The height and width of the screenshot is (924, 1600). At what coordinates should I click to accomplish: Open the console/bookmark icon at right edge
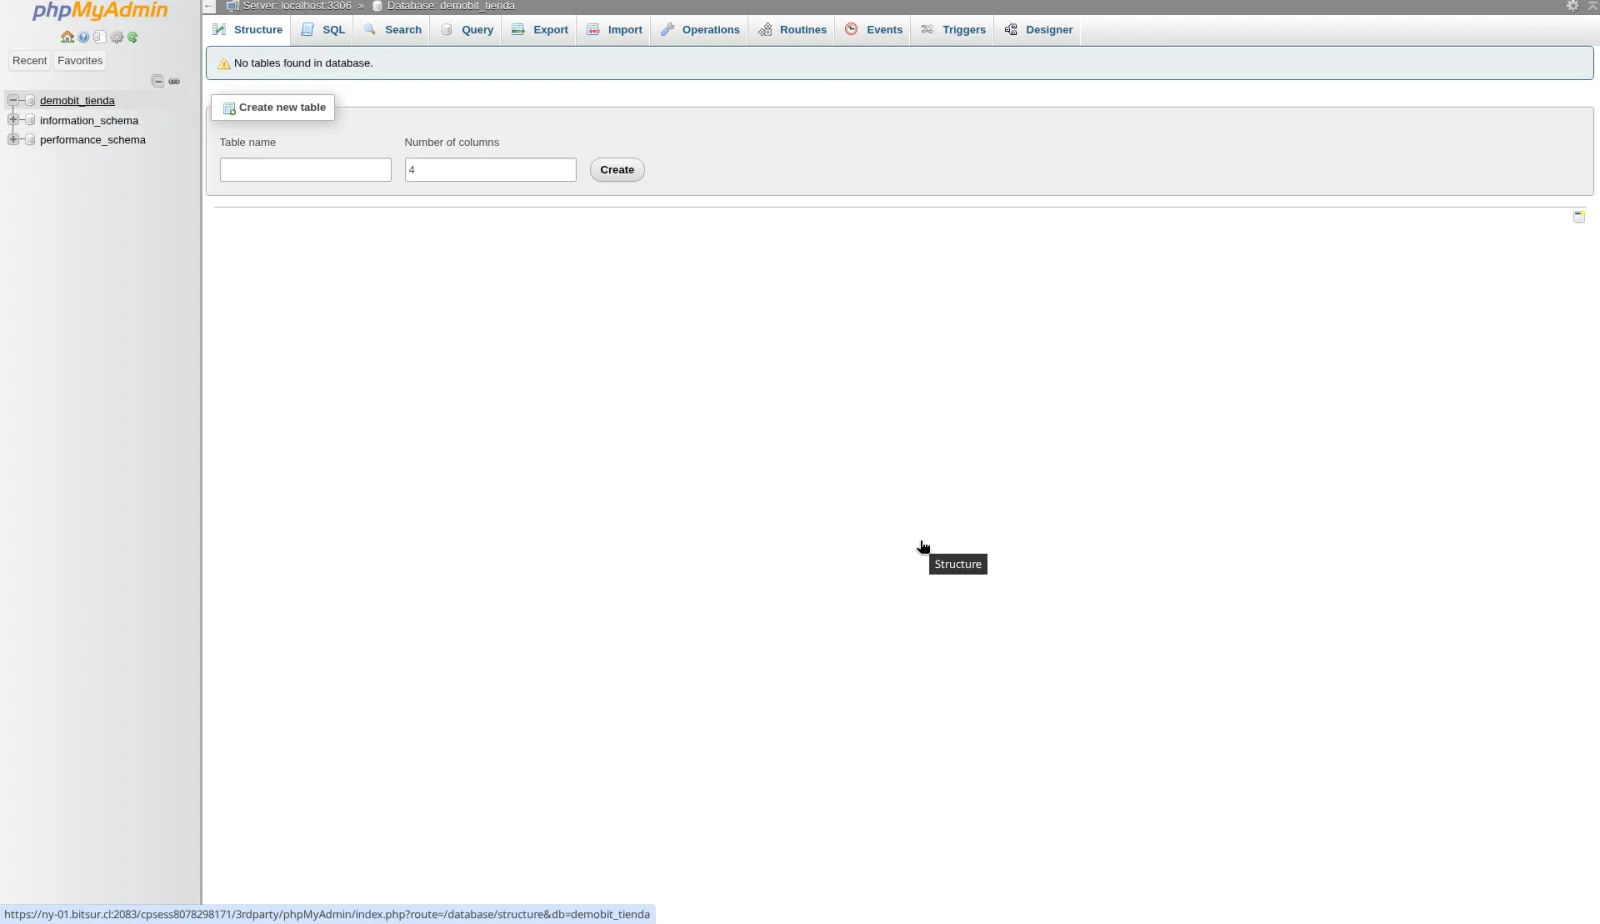[1579, 216]
